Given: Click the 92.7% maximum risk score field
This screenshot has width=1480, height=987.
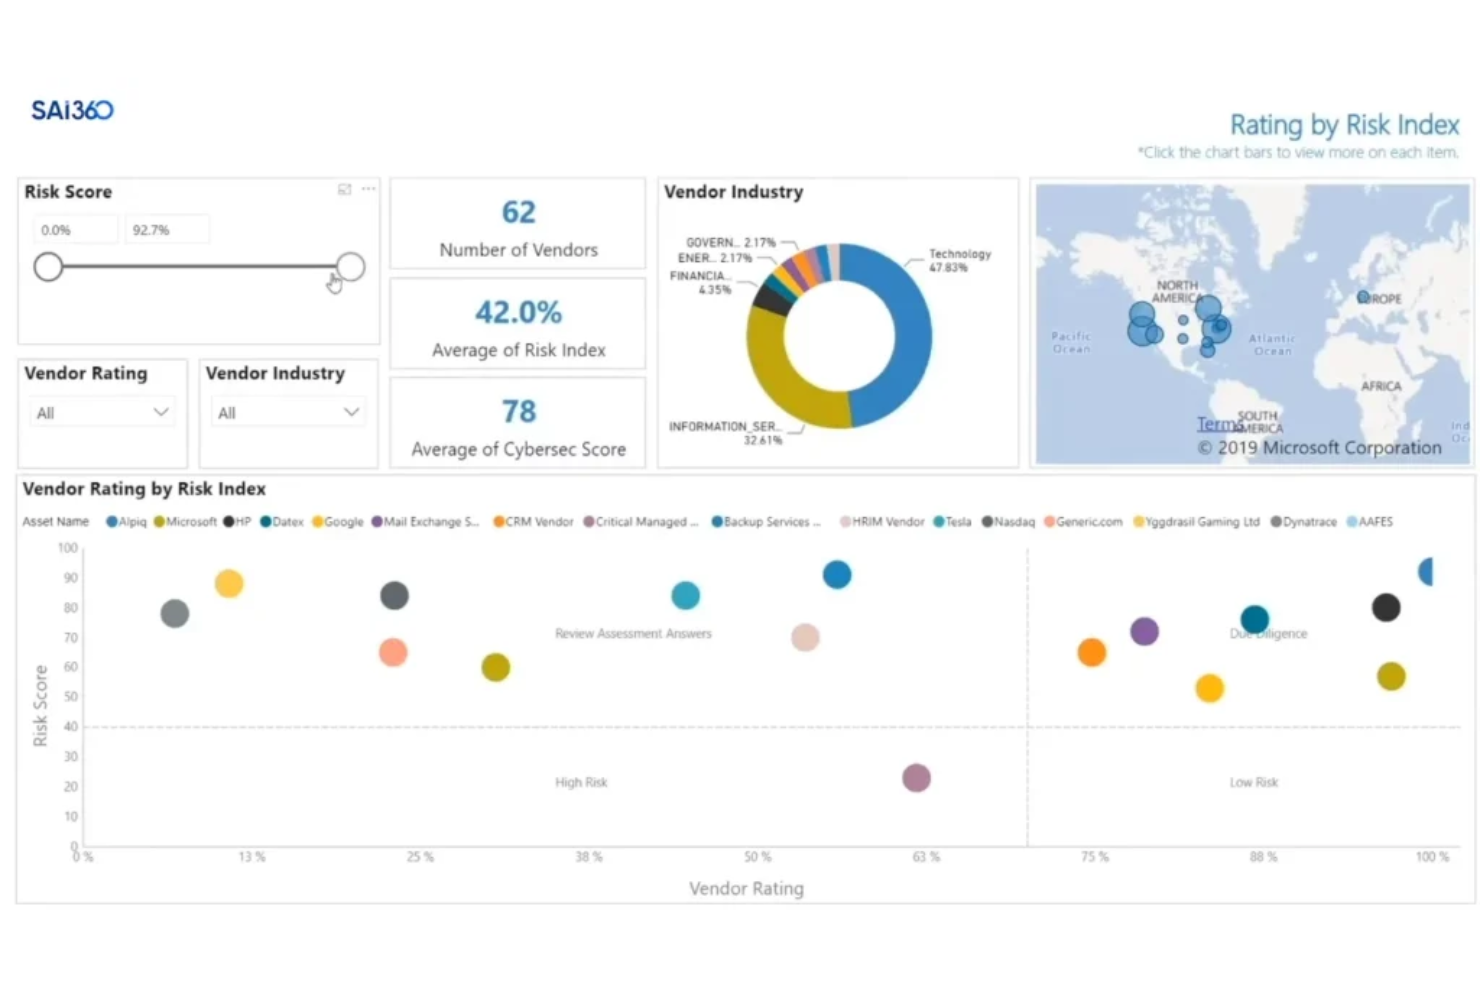Looking at the screenshot, I should point(166,229).
